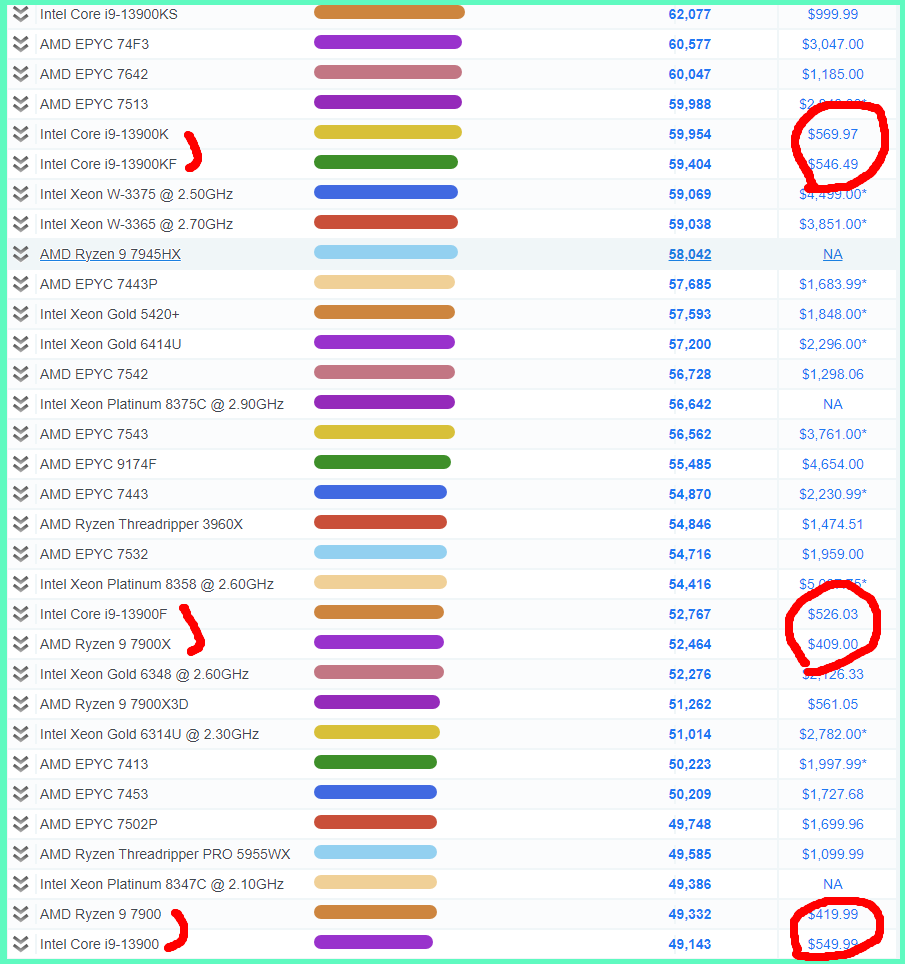Select Intel Xeon Gold 6348 @ 2.60GHz name
The height and width of the screenshot is (964, 905).
pyautogui.click(x=144, y=674)
